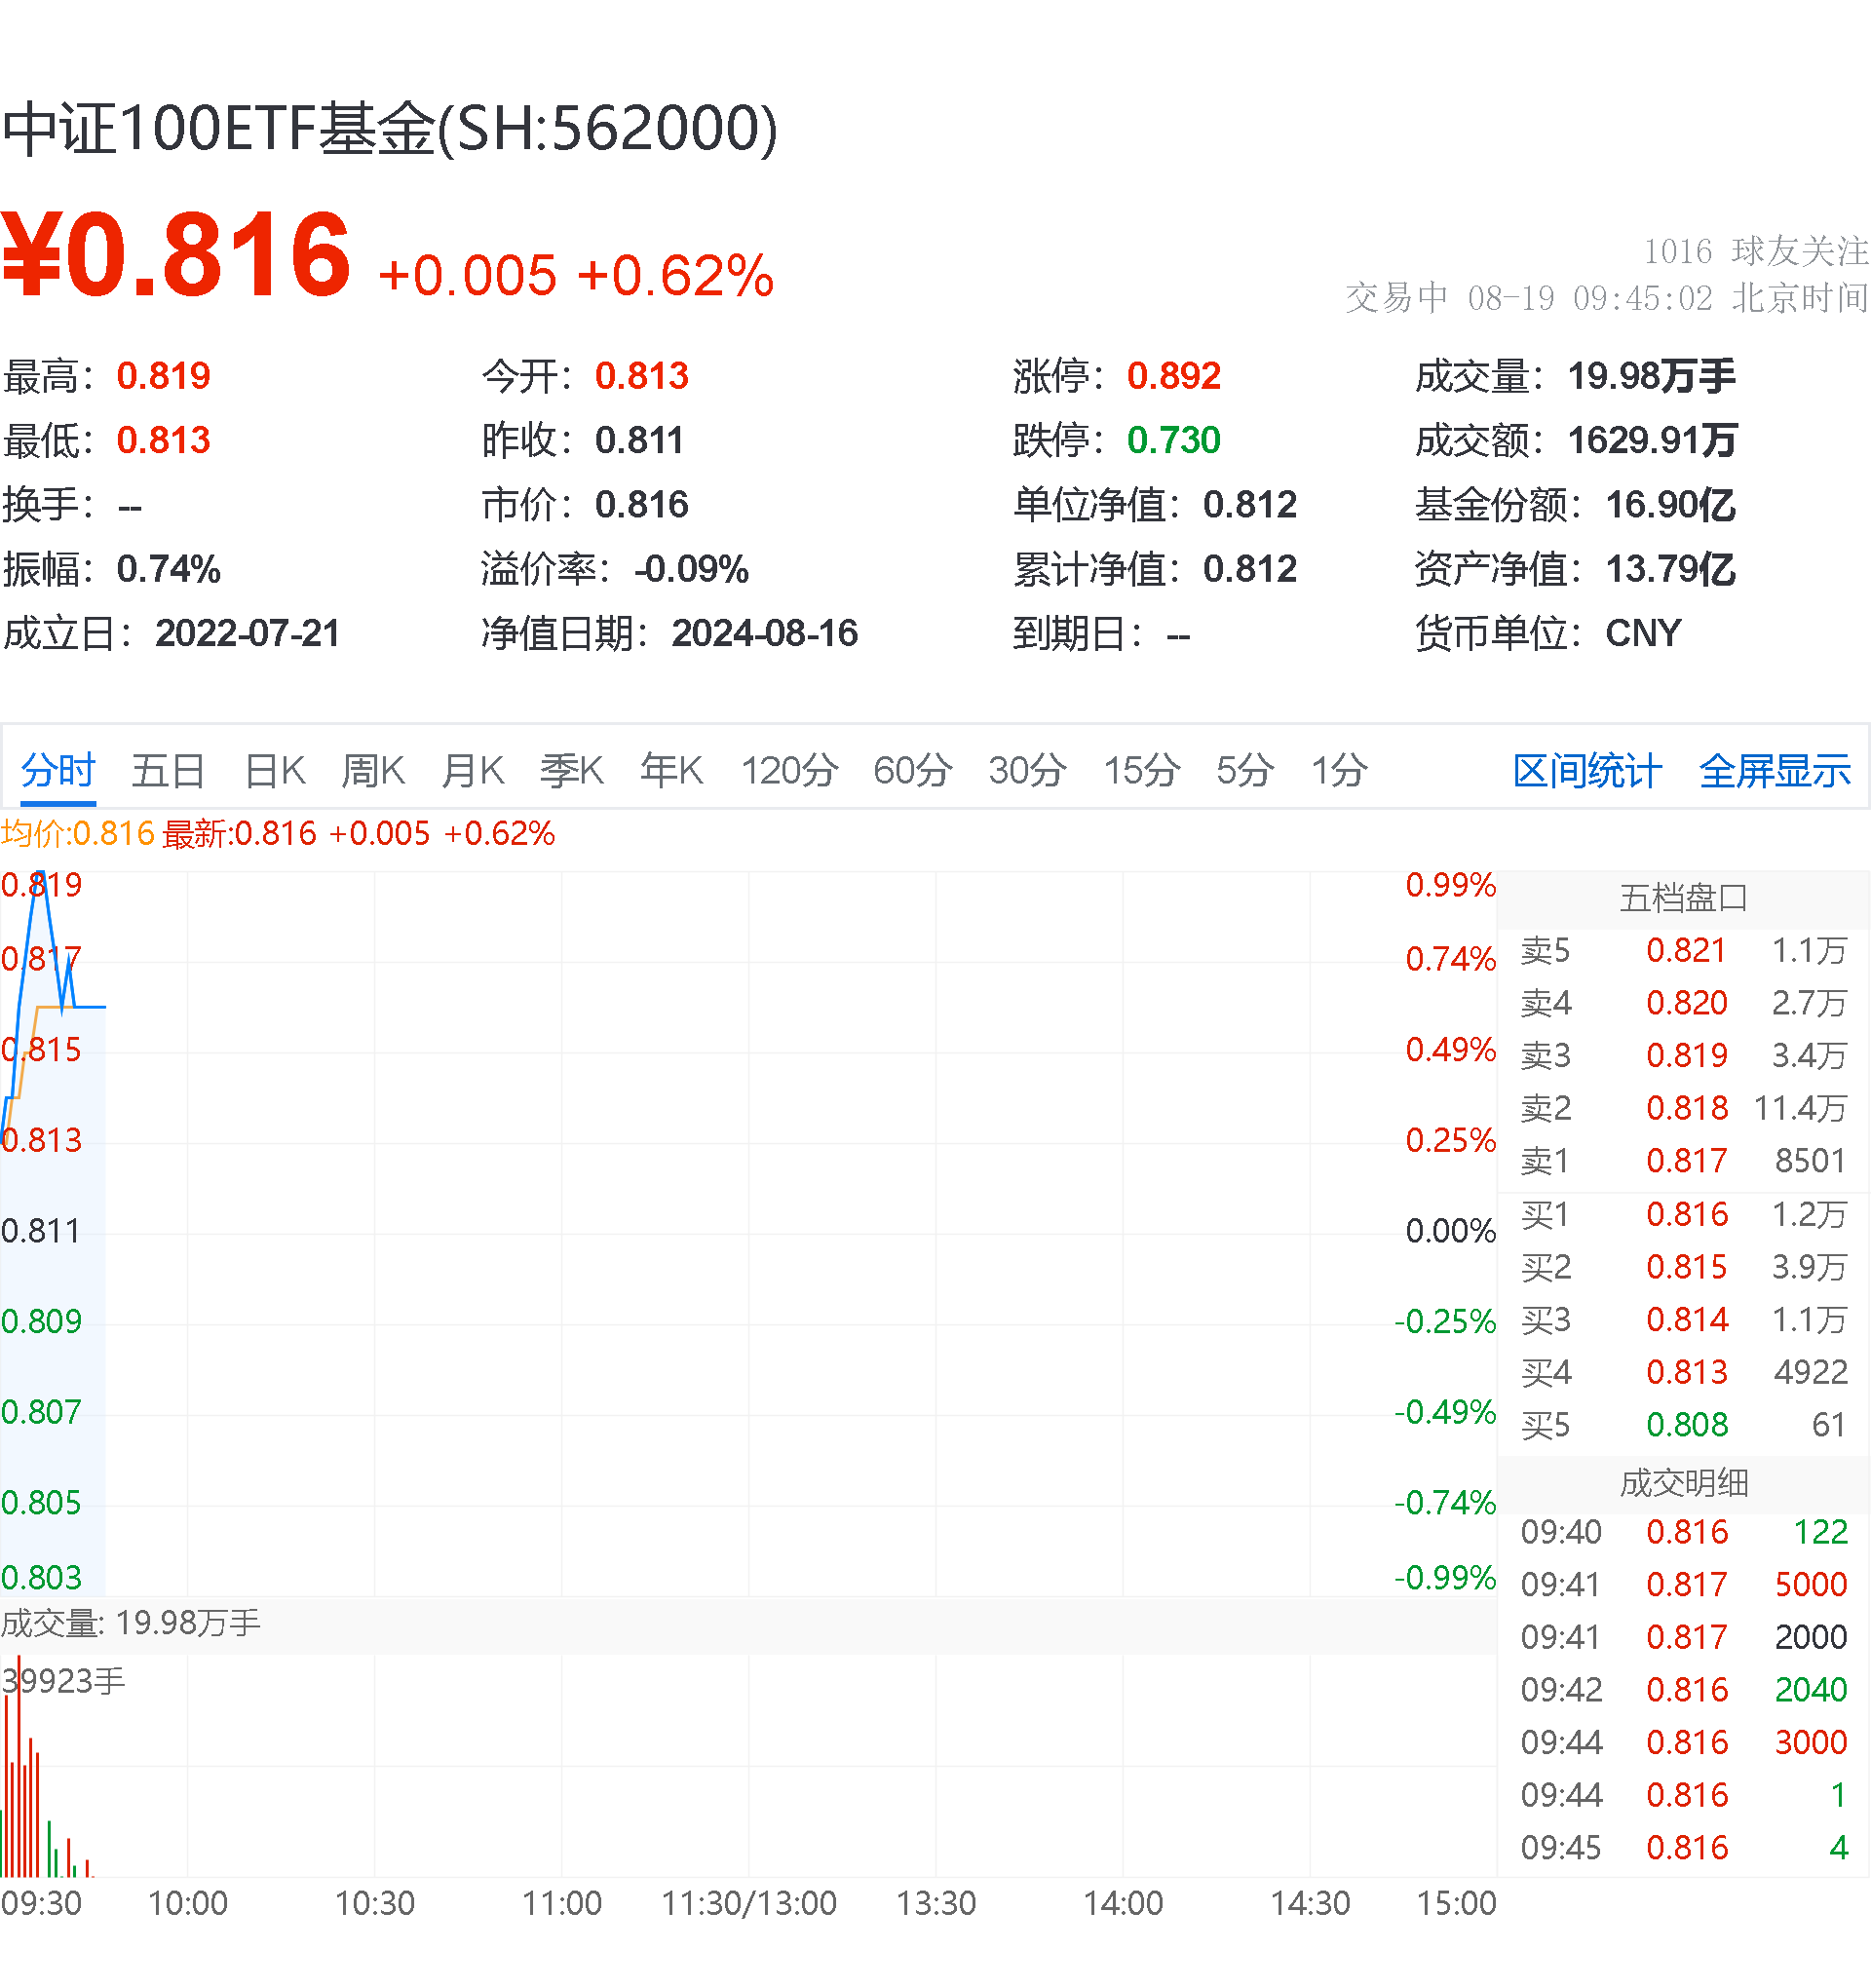The height and width of the screenshot is (1988, 1871).
Task: Click the 成交明细 panel header
Action: pos(1684,1482)
